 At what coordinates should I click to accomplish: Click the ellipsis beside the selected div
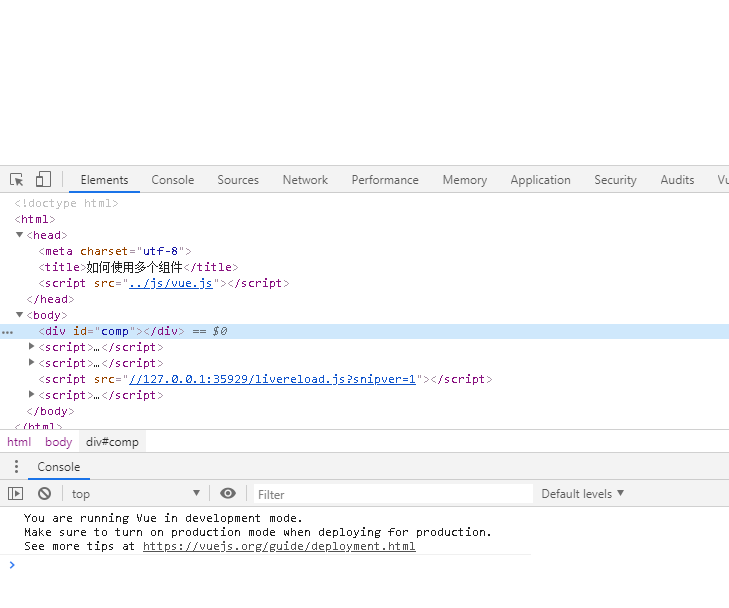click(x=8, y=331)
